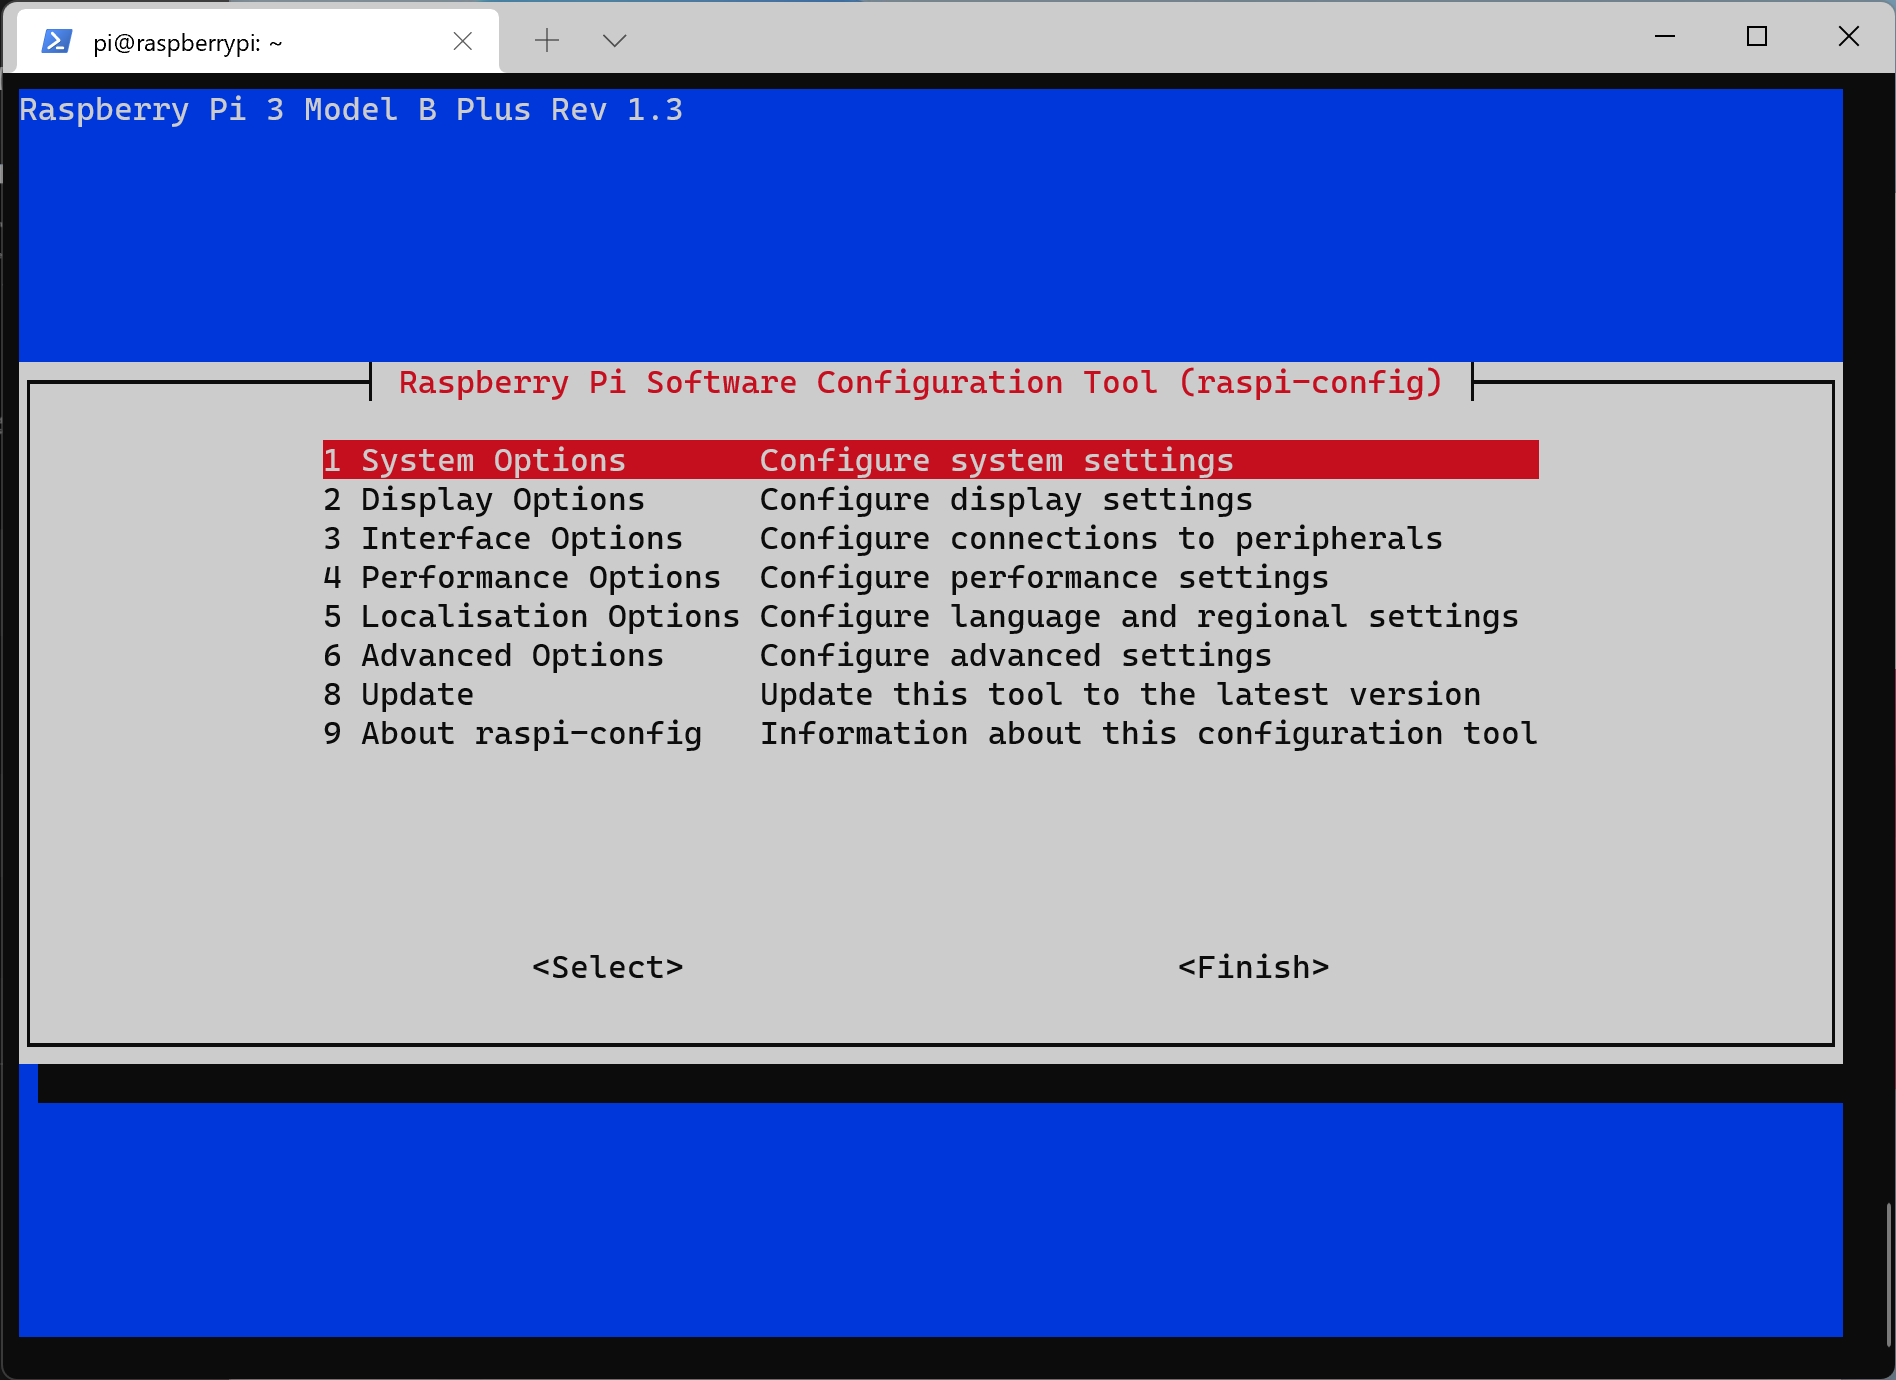
Task: Select the System Options entry
Action: click(x=493, y=460)
